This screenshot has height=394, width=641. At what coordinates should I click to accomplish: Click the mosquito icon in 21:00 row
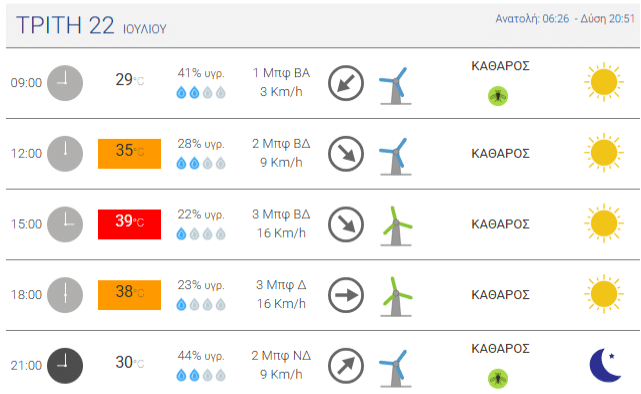[498, 378]
